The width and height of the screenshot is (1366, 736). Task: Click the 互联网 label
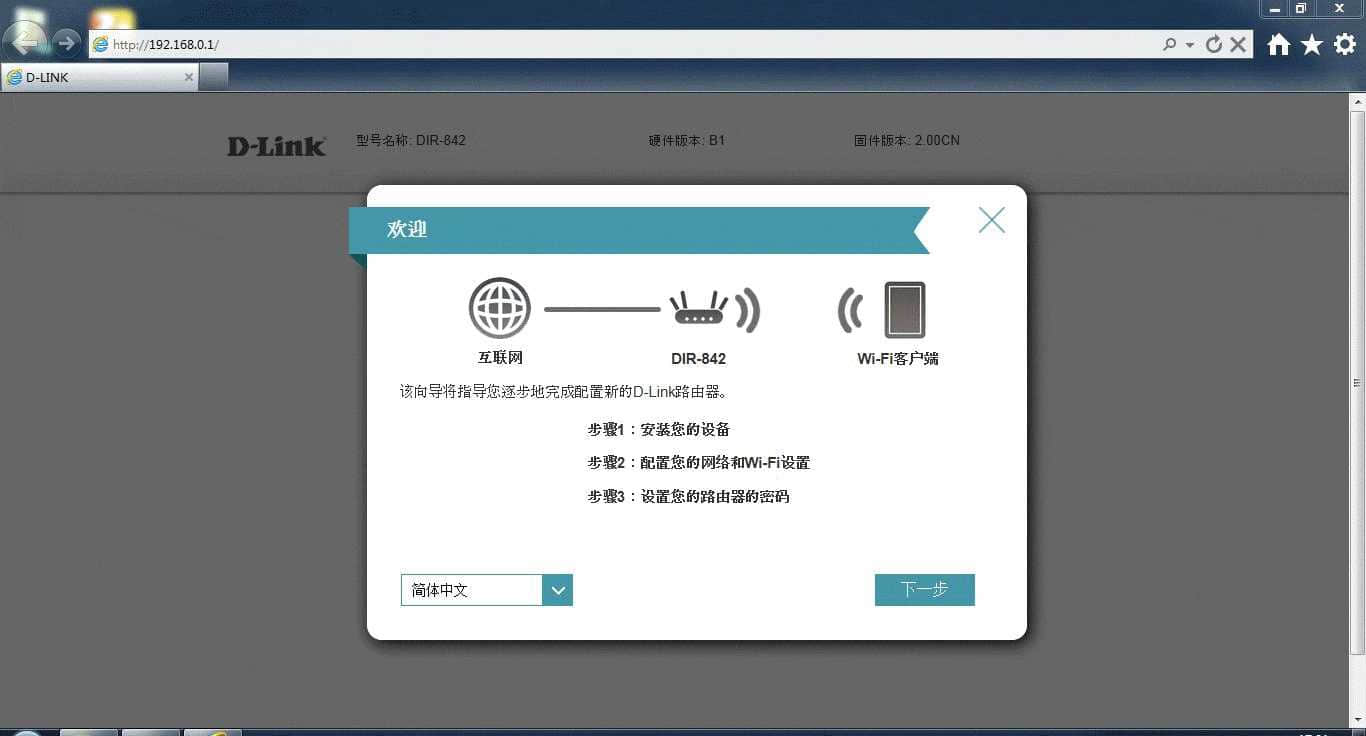500,358
